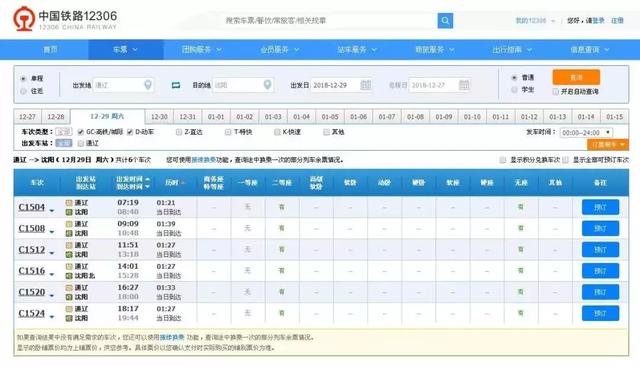Open the return date calendar icon
This screenshot has width=640, height=366.
[464, 85]
